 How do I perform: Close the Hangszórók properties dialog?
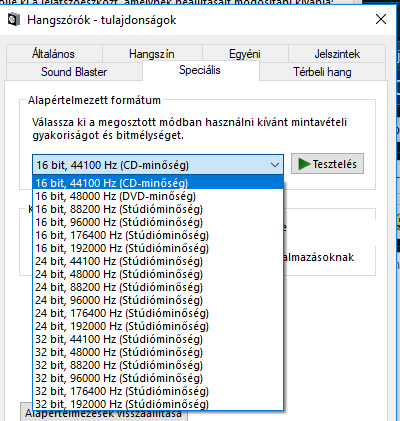click(x=381, y=19)
